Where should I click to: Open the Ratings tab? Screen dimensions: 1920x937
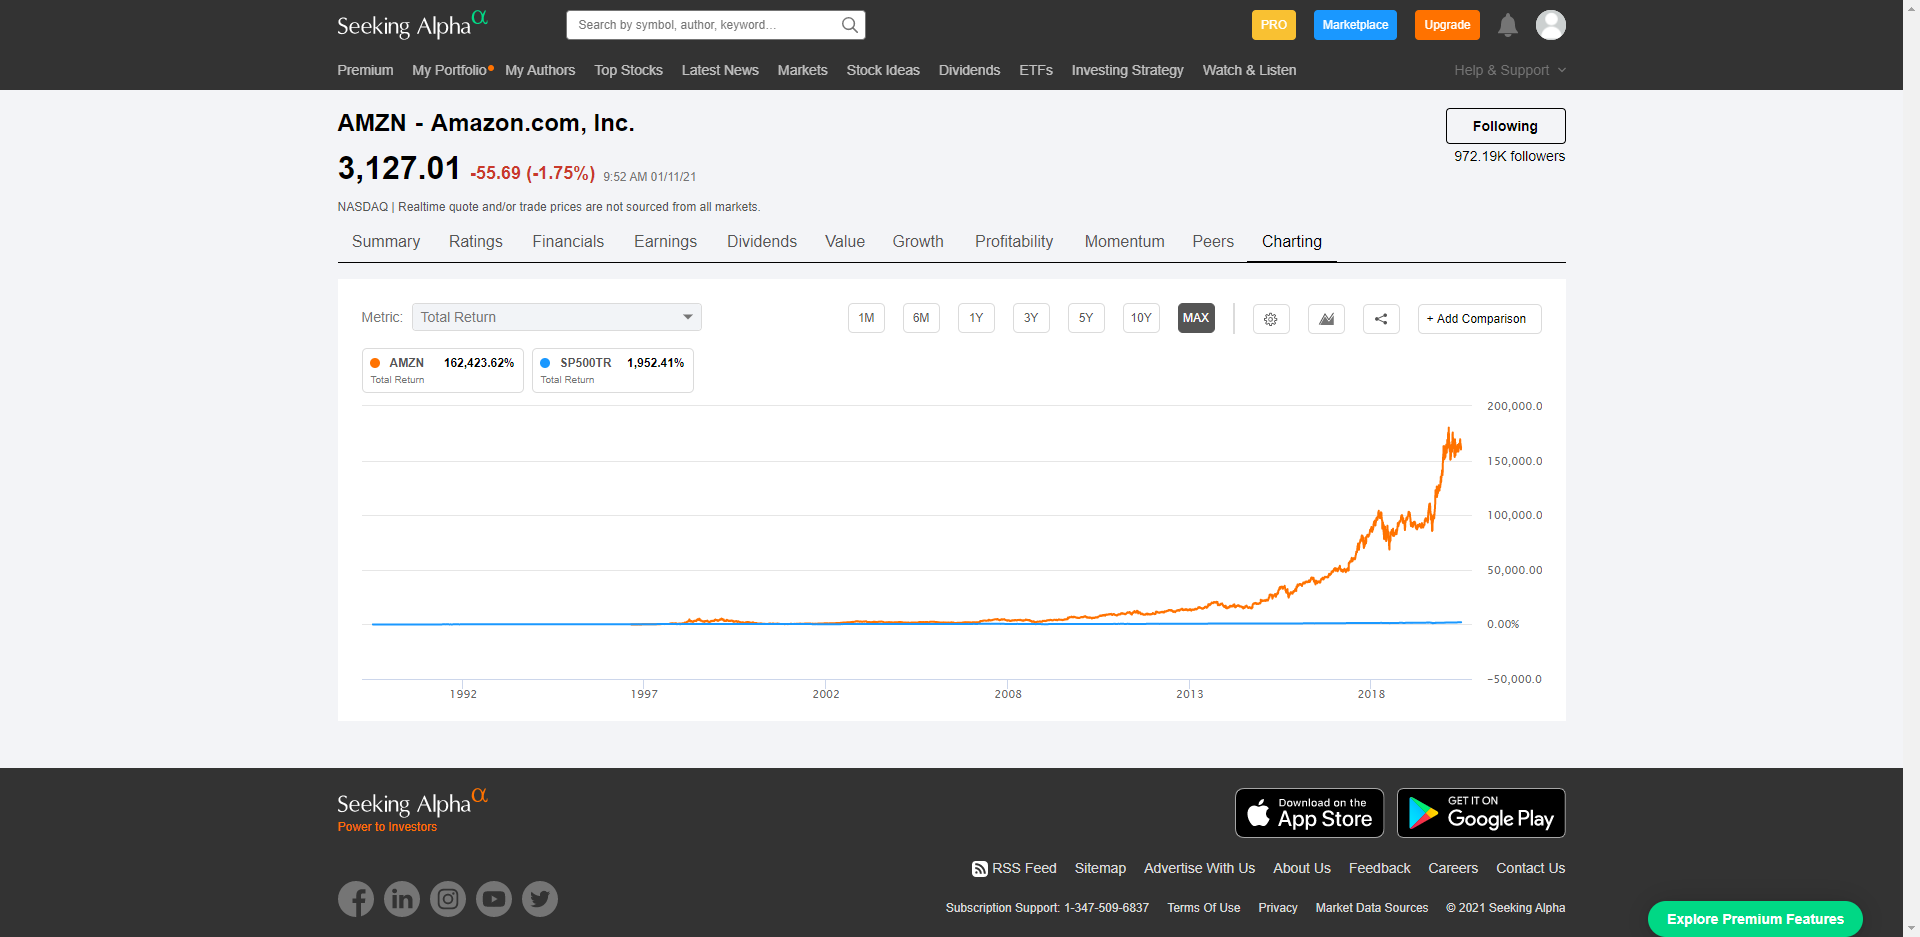coord(476,242)
